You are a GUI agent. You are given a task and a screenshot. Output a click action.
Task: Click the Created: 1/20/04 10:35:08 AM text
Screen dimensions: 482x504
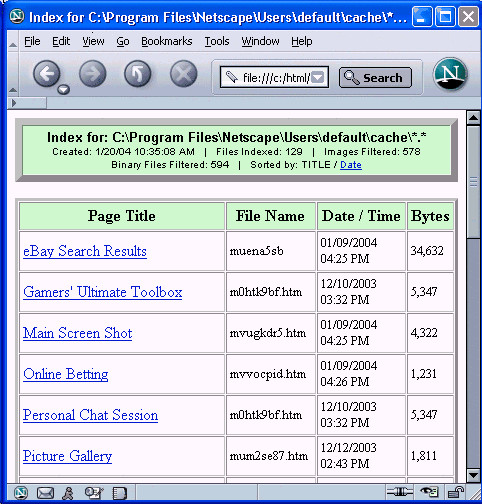(123, 152)
